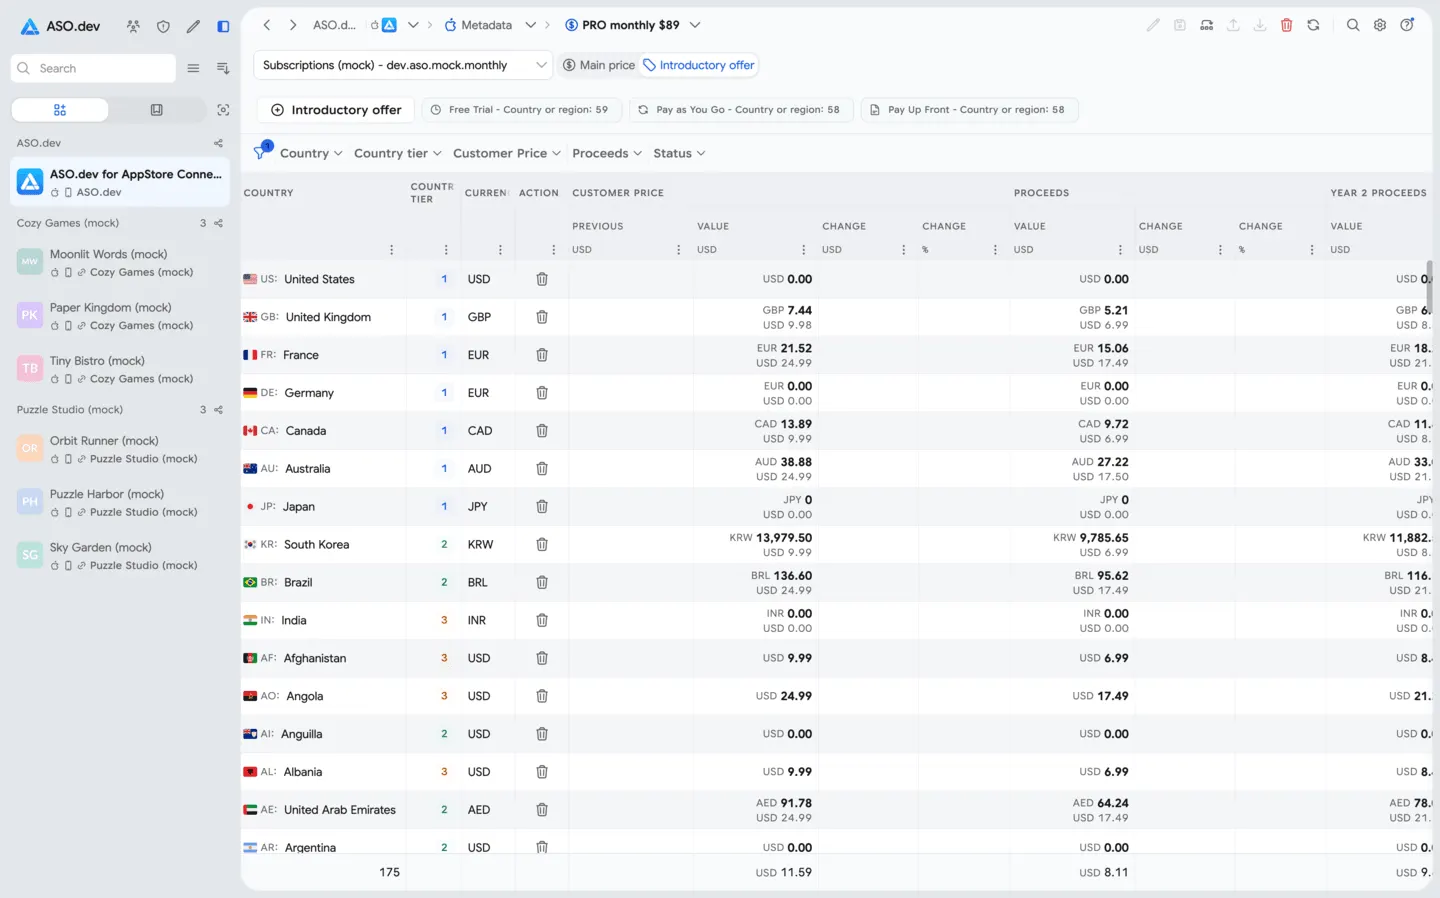The width and height of the screenshot is (1440, 898).
Task: Open the sidebar sort order options
Action: coord(223,68)
